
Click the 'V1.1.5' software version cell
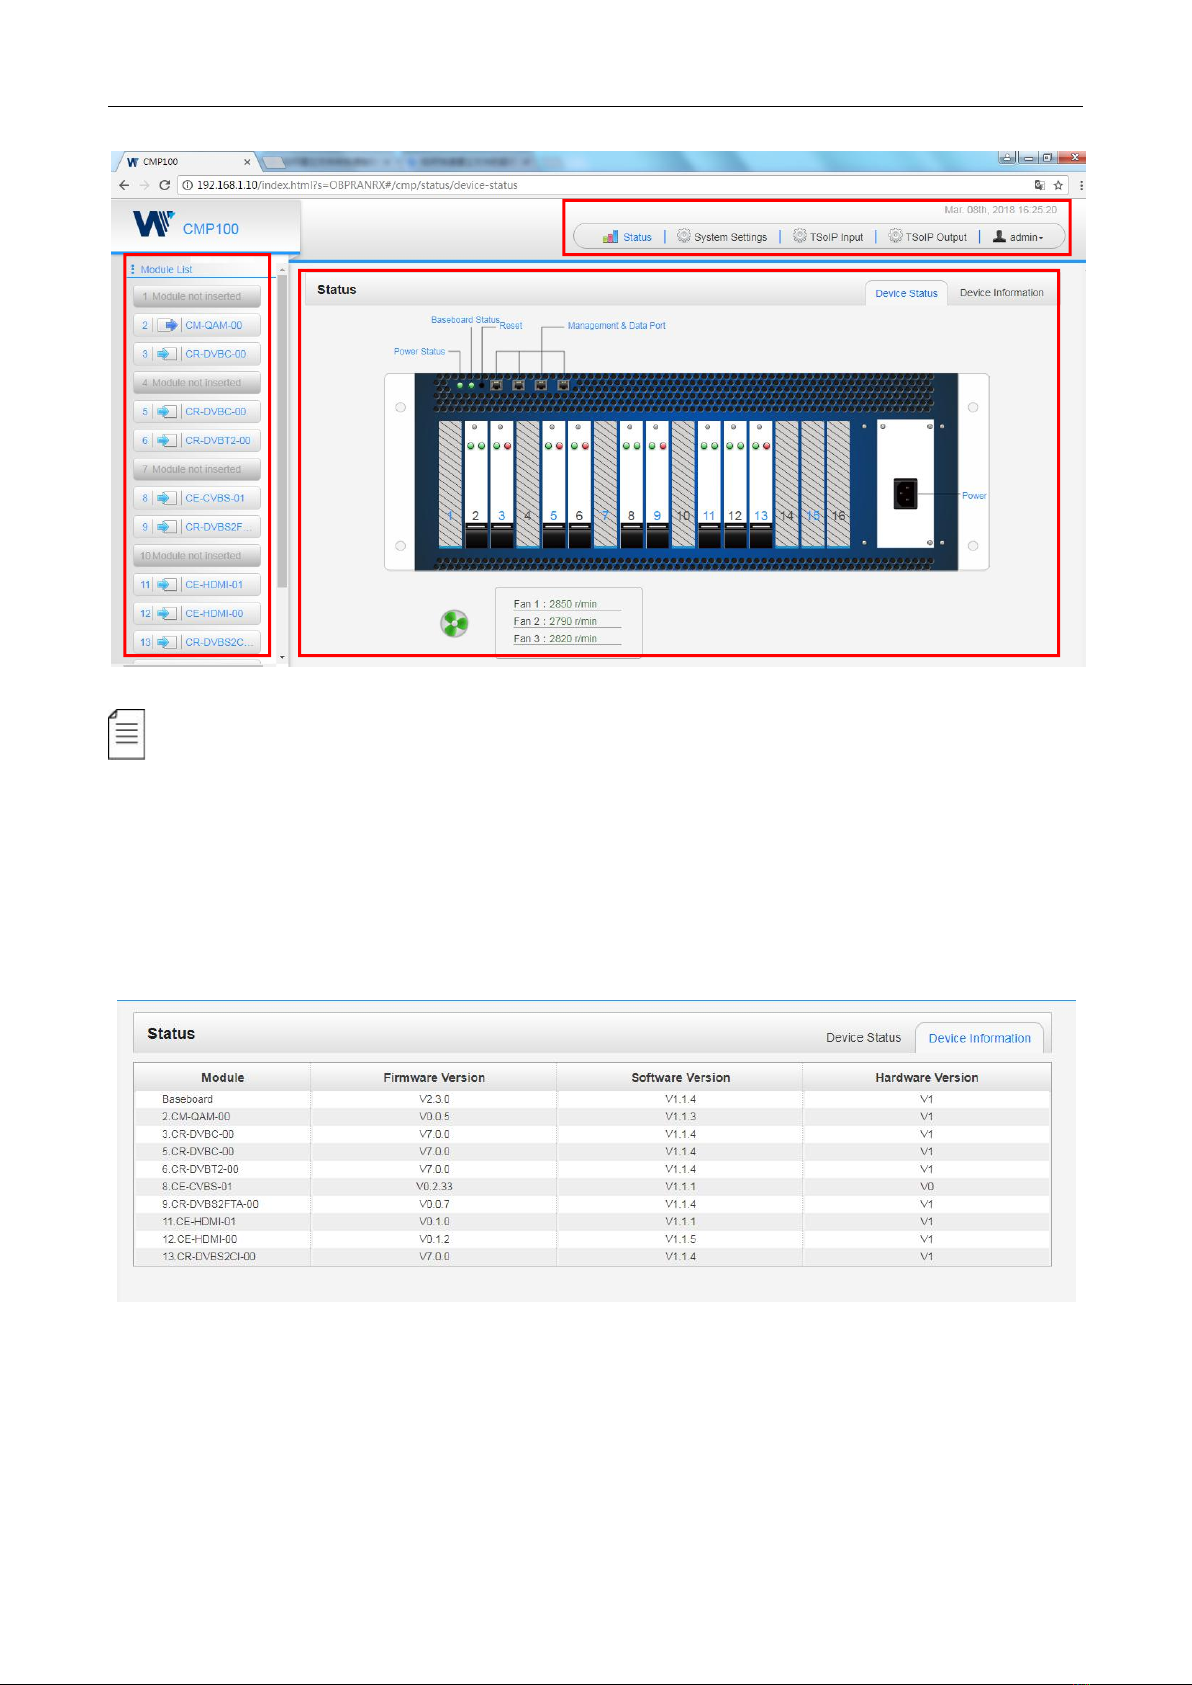click(x=681, y=1239)
